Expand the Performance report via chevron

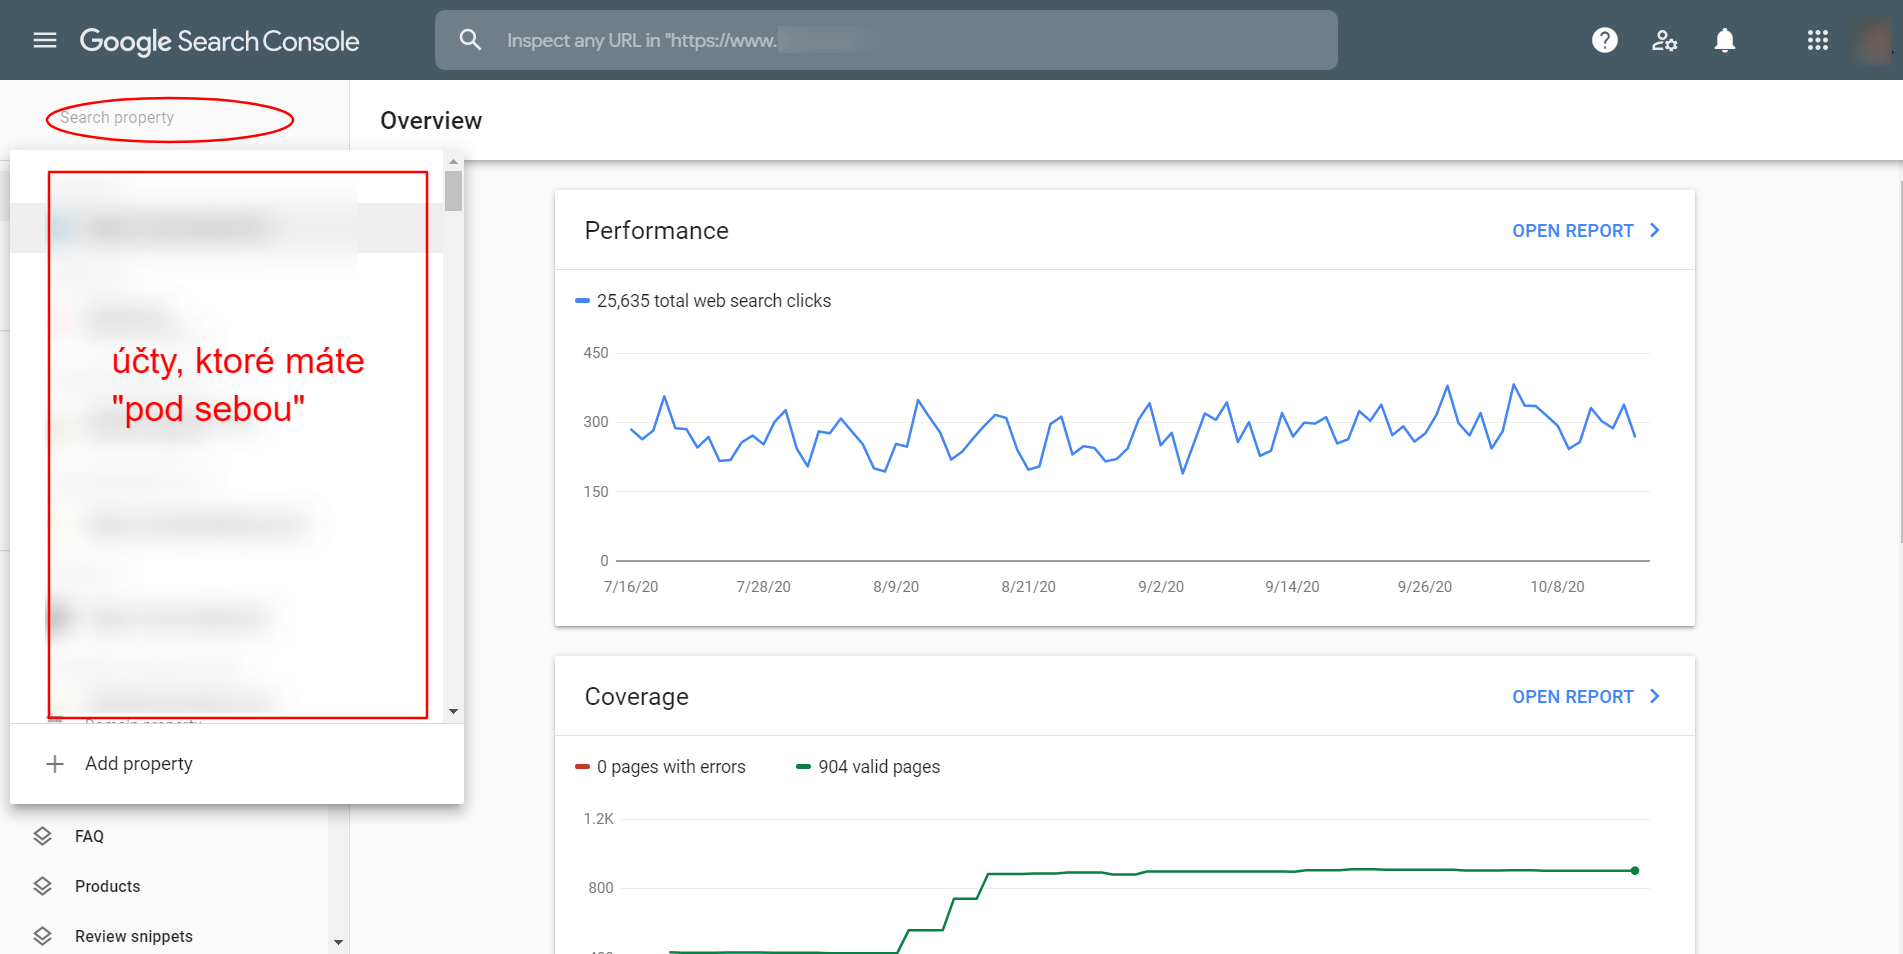(x=1654, y=230)
